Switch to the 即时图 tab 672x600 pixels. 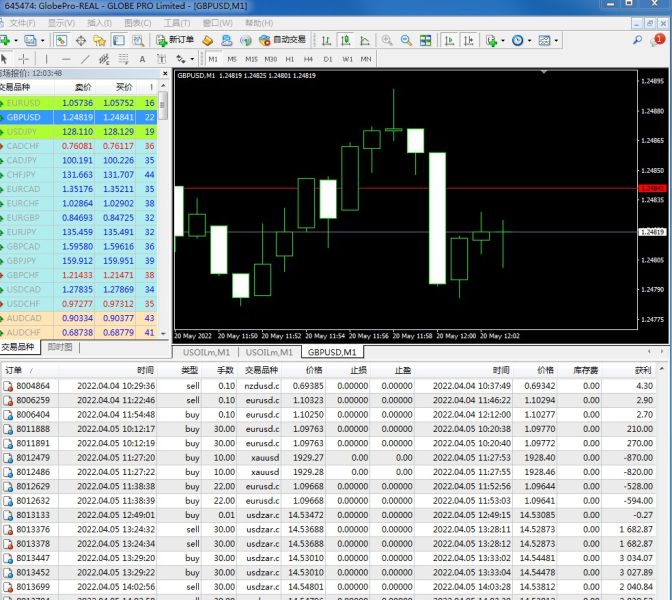pos(60,347)
